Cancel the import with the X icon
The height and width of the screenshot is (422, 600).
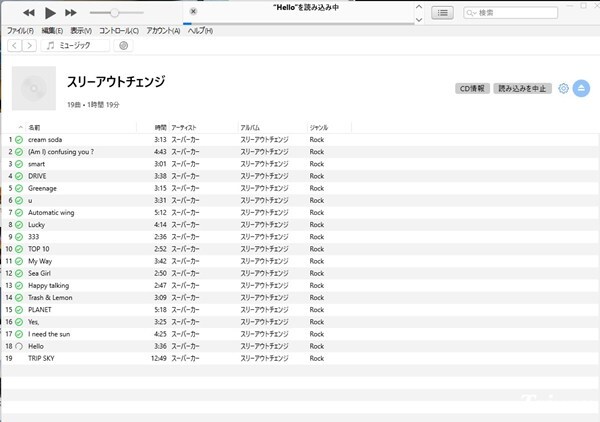tap(193, 11)
